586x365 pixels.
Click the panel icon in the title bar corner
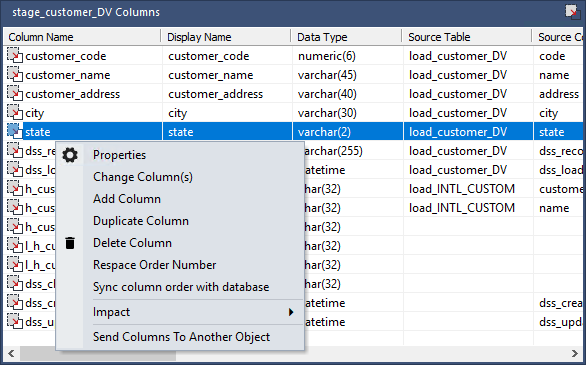(x=573, y=12)
